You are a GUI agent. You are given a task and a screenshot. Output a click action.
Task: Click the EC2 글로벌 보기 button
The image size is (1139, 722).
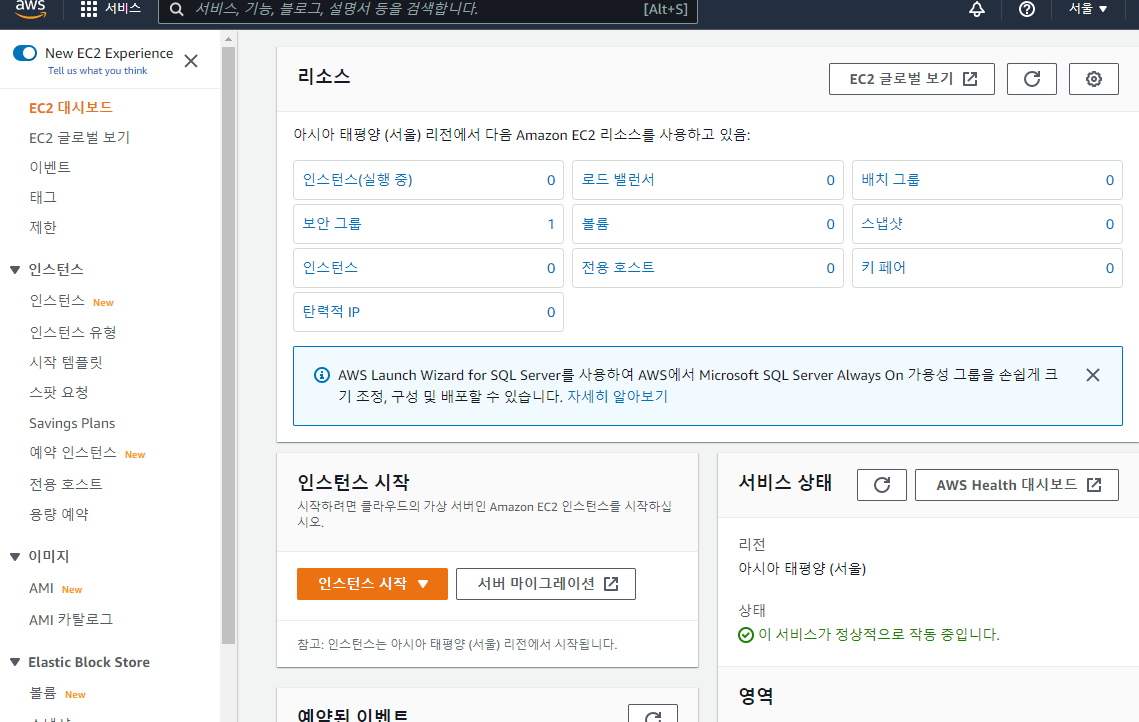[x=911, y=78]
